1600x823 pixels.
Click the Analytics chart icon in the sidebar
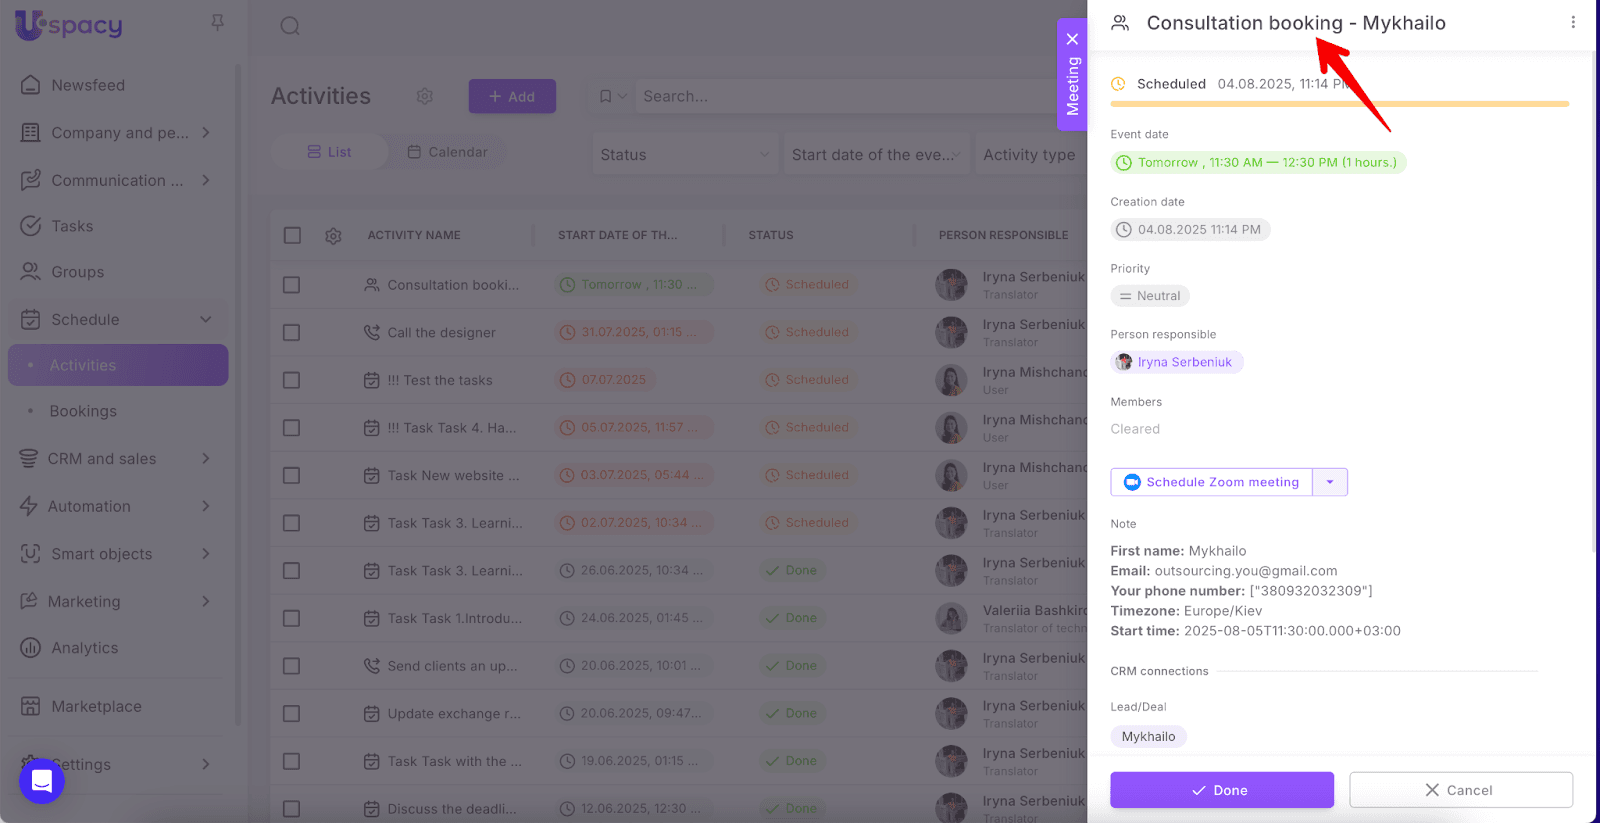(x=31, y=648)
